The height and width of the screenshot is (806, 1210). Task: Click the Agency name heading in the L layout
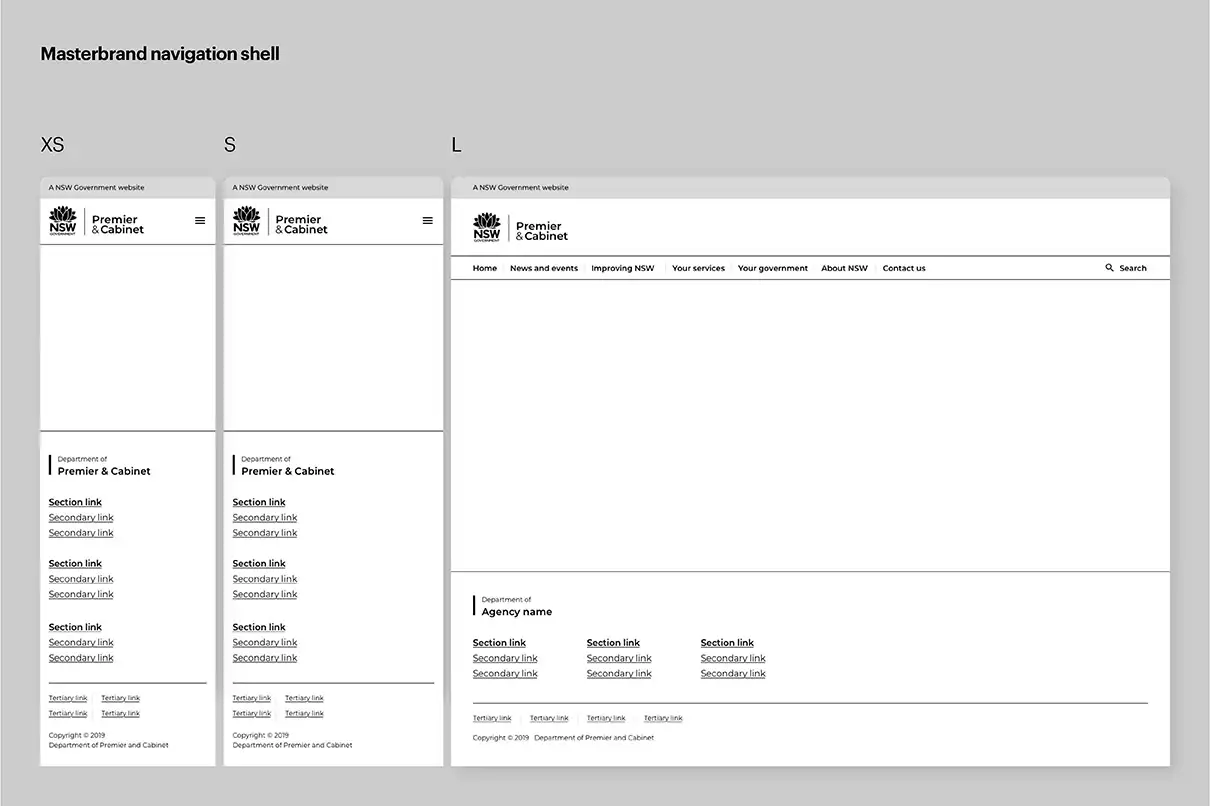click(x=514, y=611)
